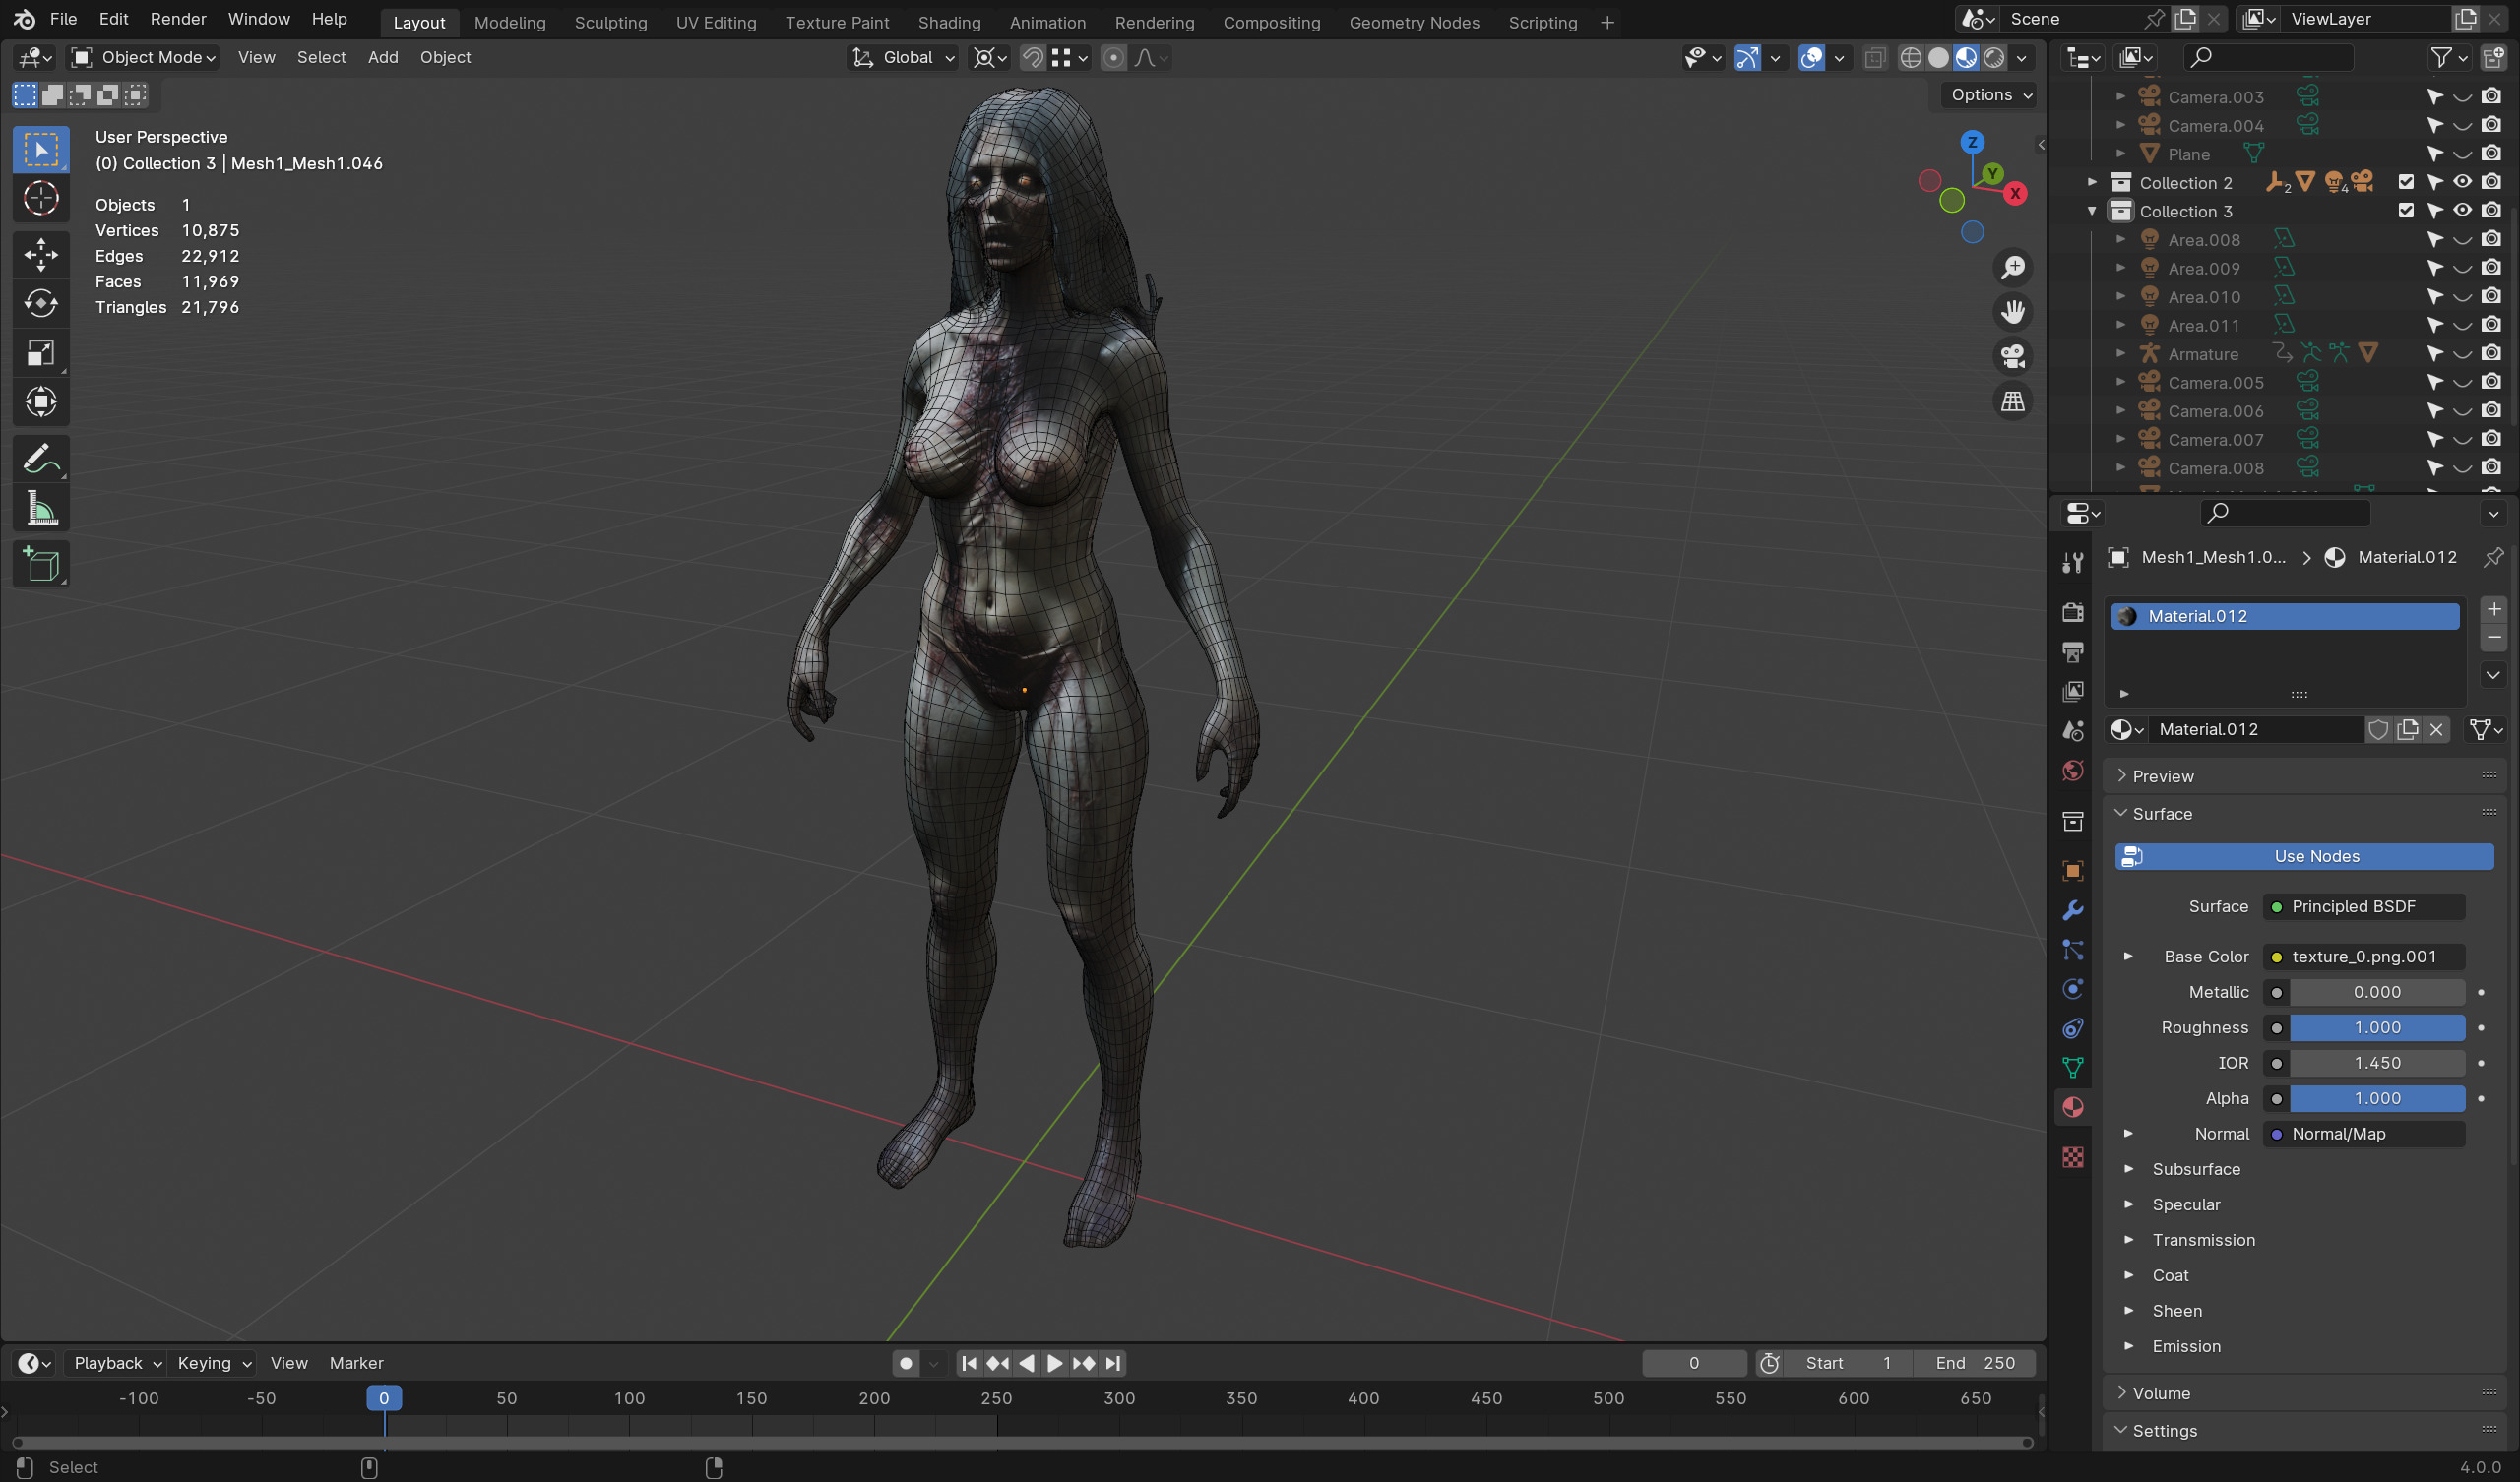Open the File menu
This screenshot has height=1482, width=2520.
(63, 19)
